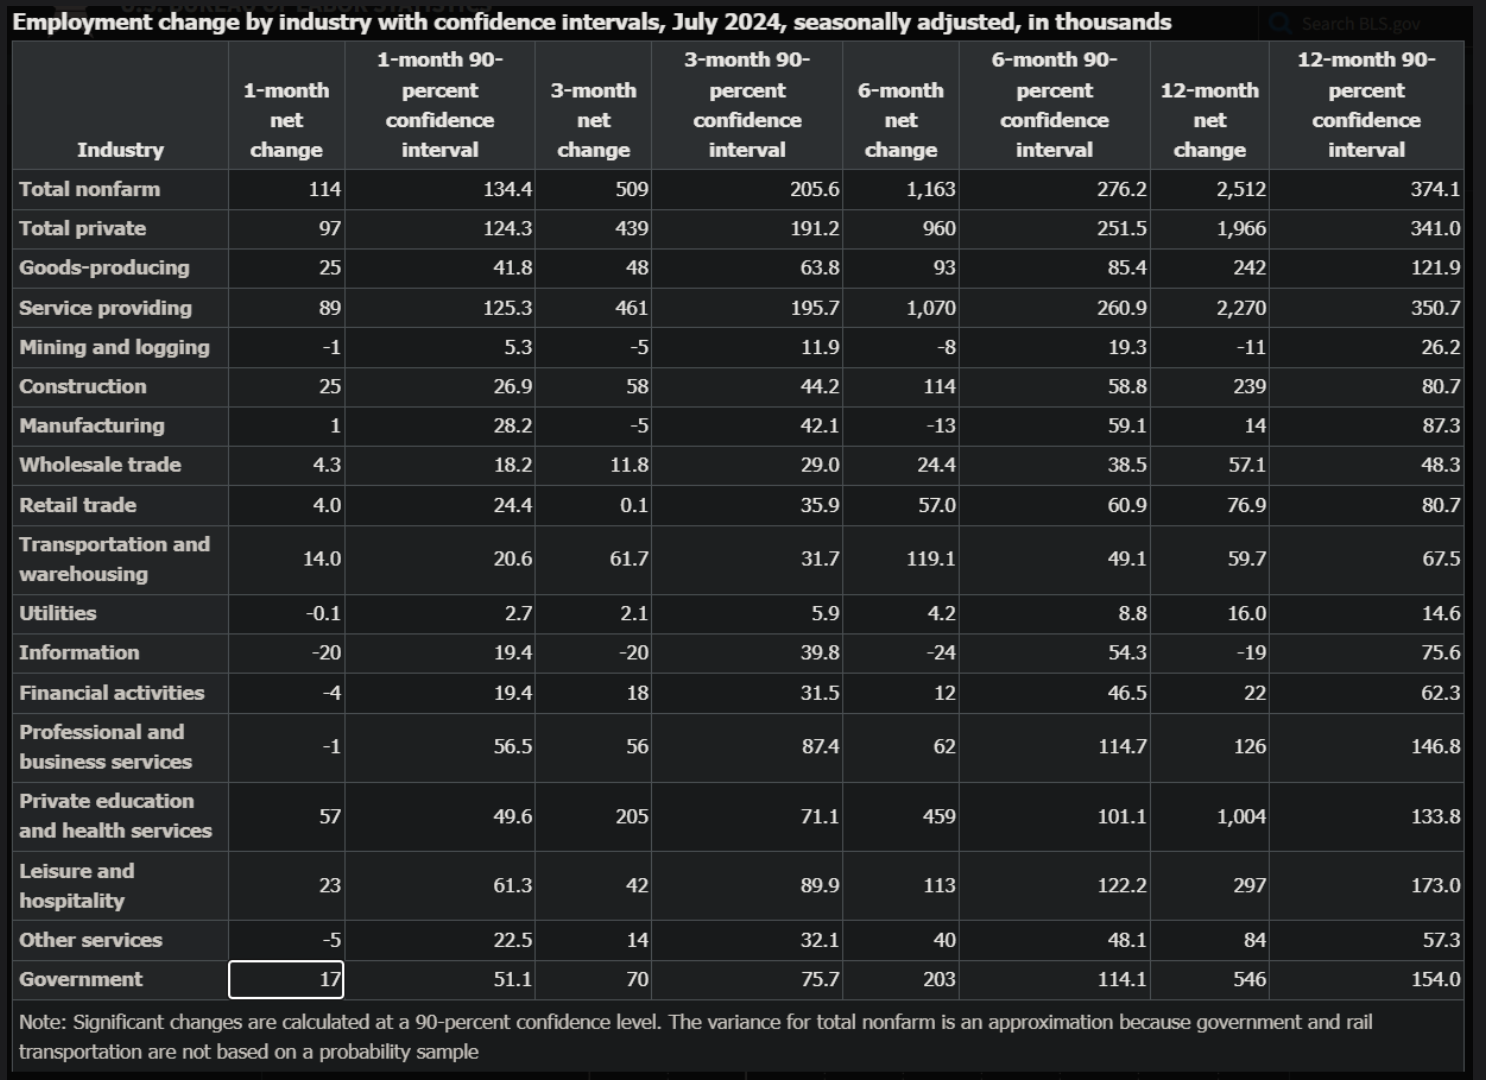The height and width of the screenshot is (1080, 1486).
Task: Select Government 12-month confidence interval 154.0
Action: tap(1435, 980)
